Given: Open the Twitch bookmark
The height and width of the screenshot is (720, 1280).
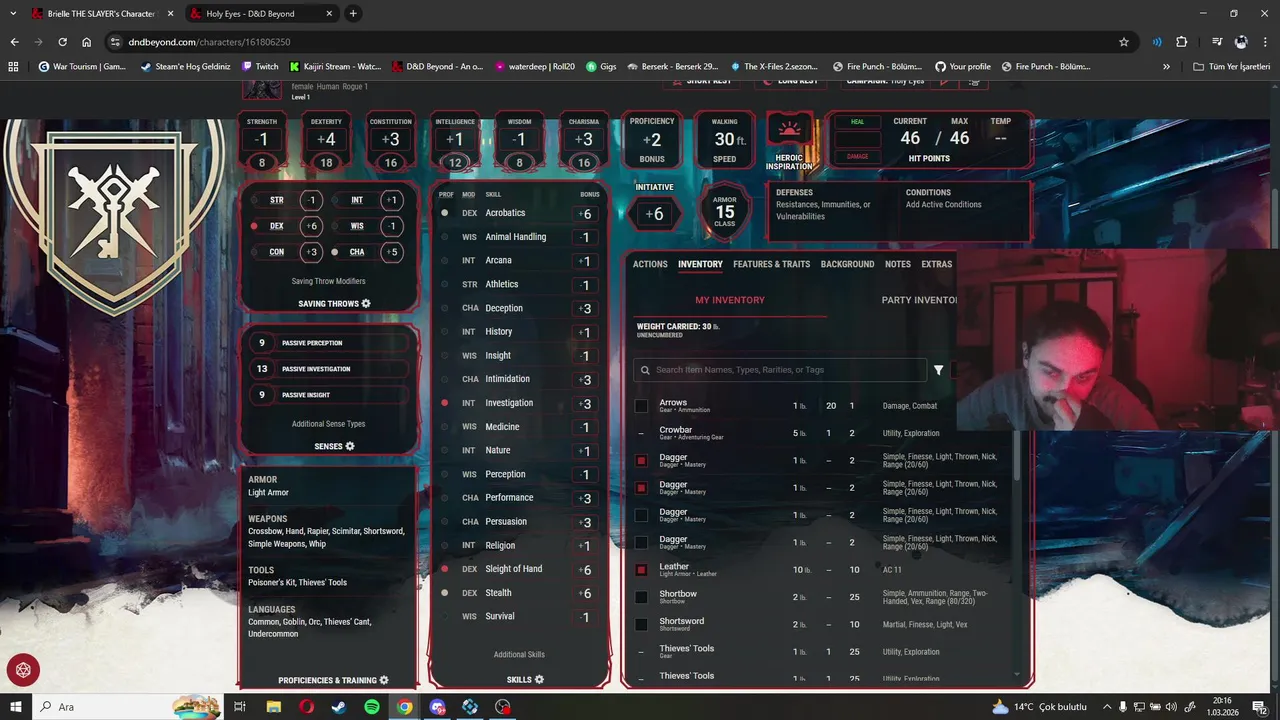Looking at the screenshot, I should click(x=260, y=66).
